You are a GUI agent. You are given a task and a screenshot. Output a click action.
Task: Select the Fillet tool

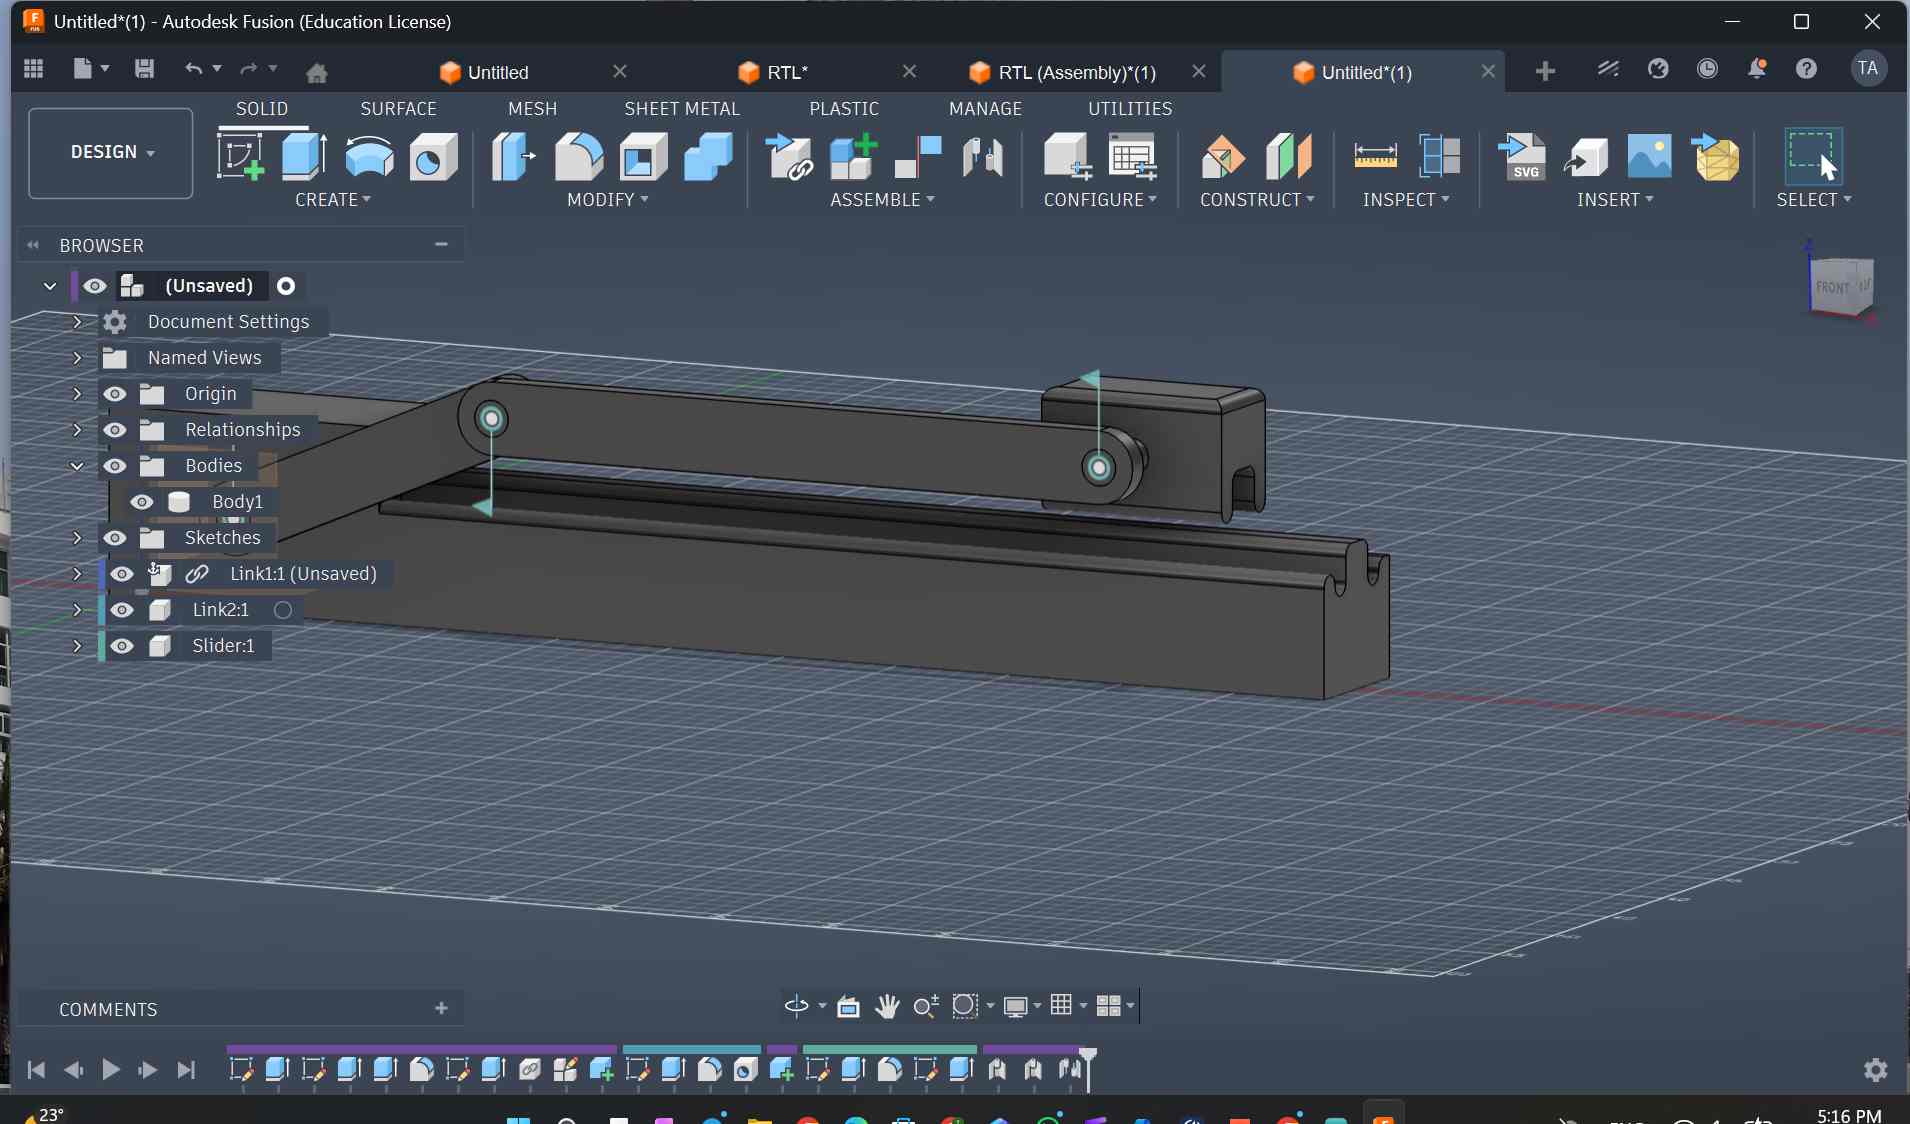click(579, 157)
